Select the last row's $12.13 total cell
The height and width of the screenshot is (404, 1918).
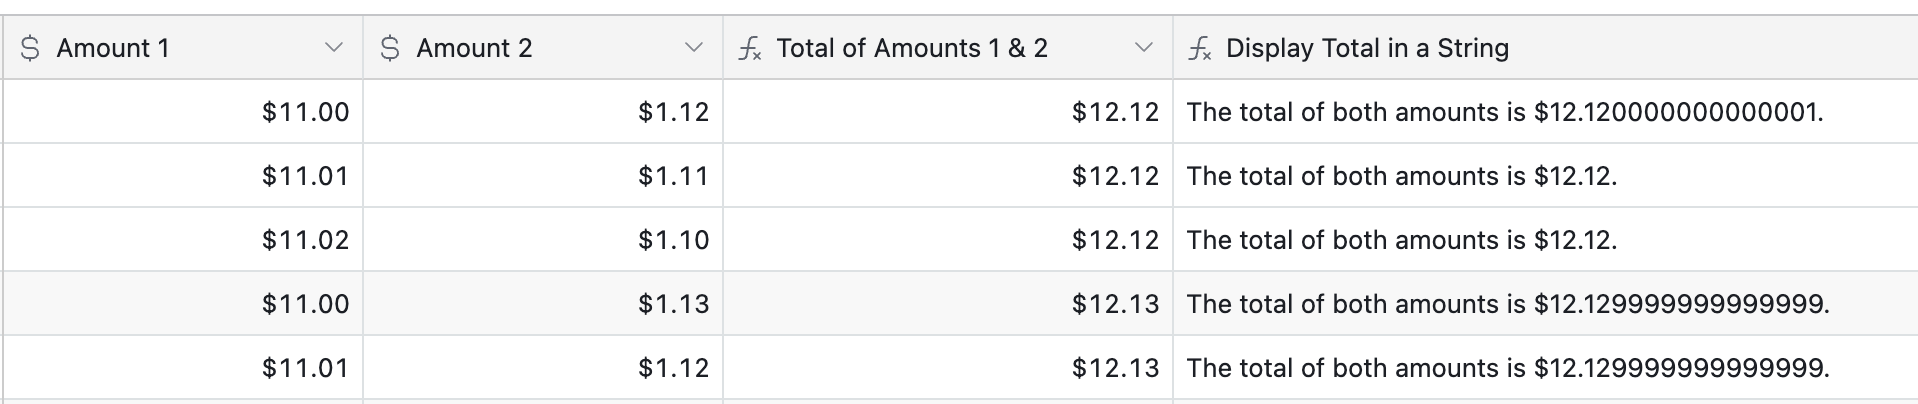coord(948,368)
